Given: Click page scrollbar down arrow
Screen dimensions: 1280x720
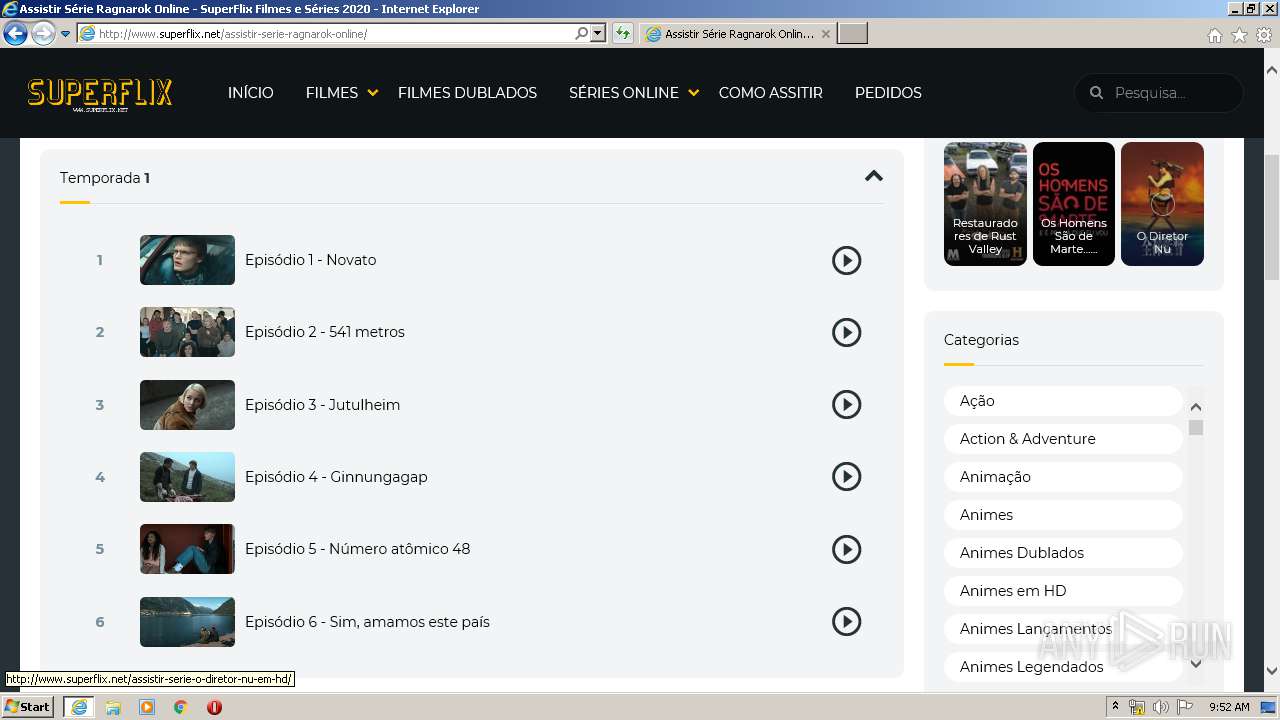Looking at the screenshot, I should coord(1272,671).
